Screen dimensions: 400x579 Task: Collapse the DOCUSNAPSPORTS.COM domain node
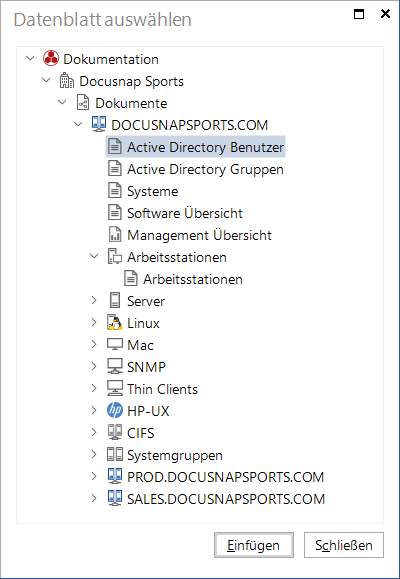[78, 124]
